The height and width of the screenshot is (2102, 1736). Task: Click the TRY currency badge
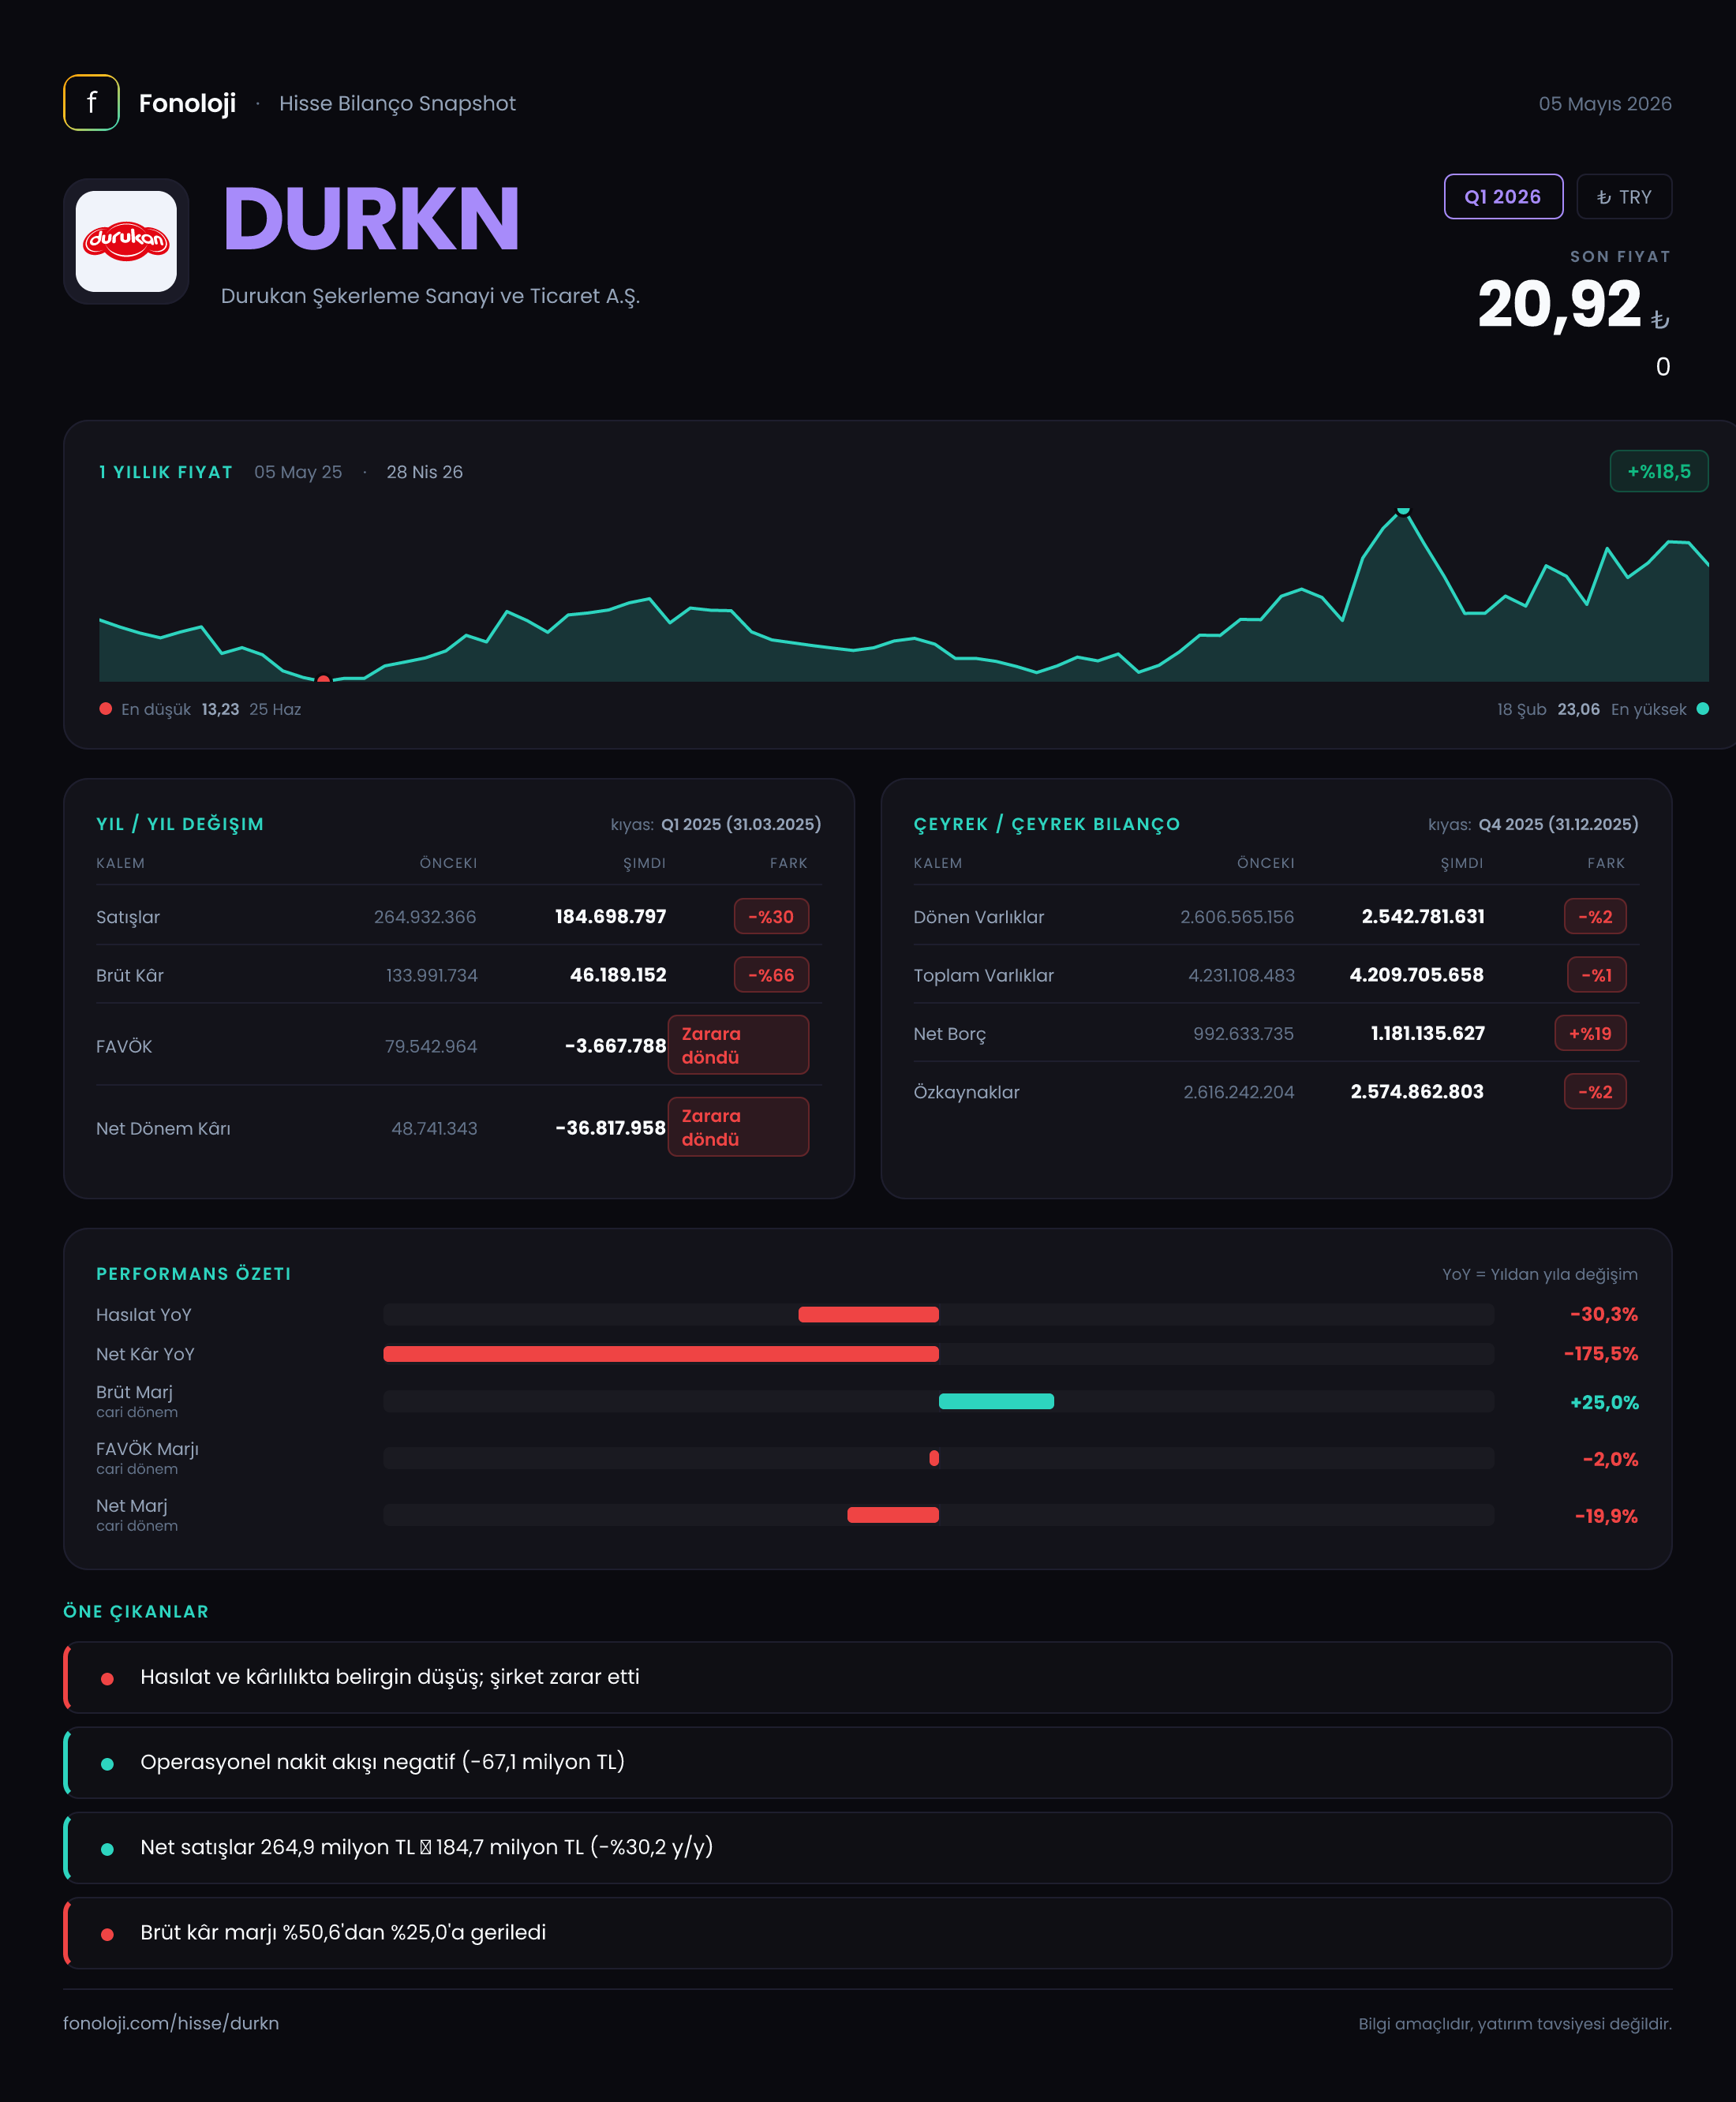[x=1624, y=197]
